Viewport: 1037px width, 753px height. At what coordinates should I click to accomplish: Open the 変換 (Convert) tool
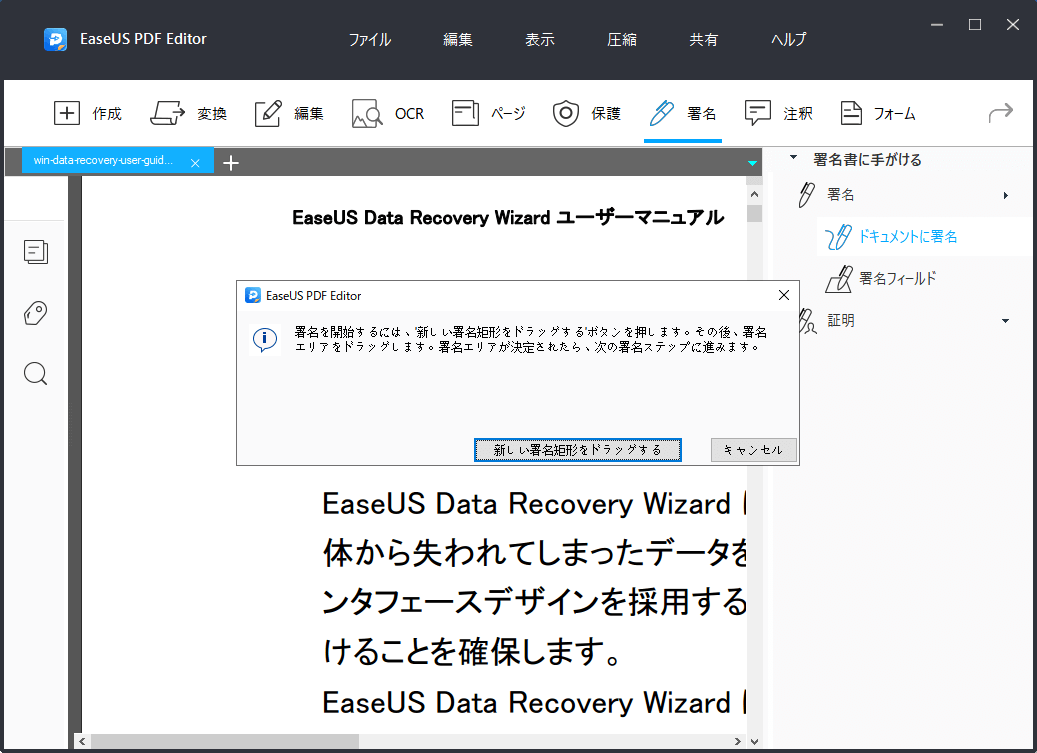(189, 113)
